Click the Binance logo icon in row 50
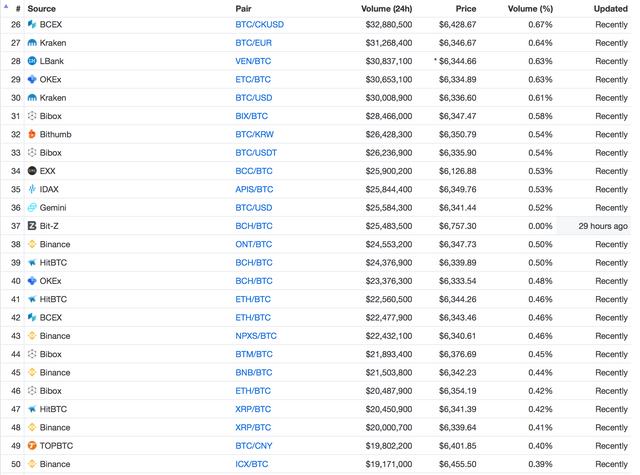Screen dimensions: 640x475 click(32, 464)
